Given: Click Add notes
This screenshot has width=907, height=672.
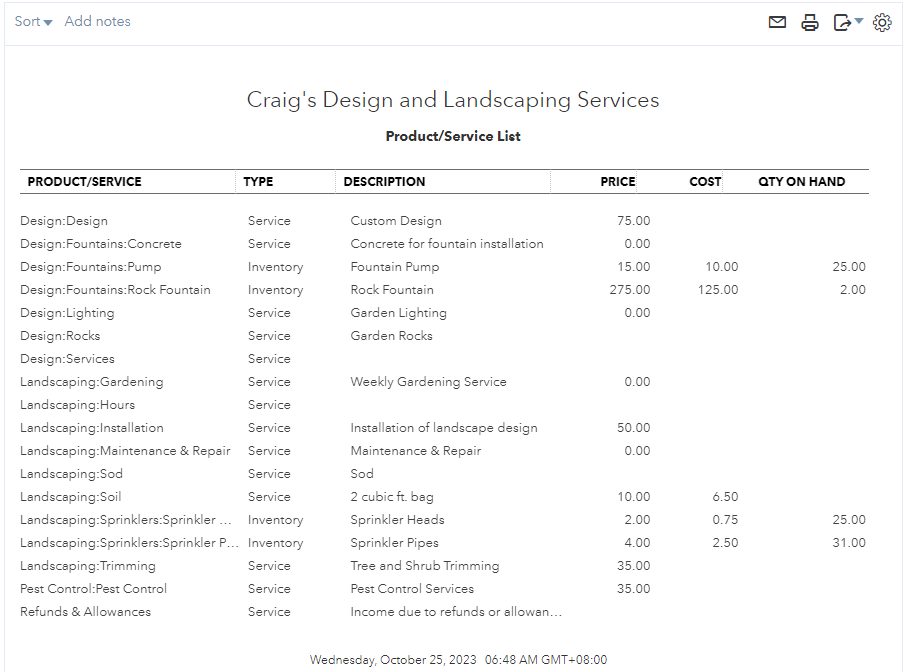Looking at the screenshot, I should (97, 22).
